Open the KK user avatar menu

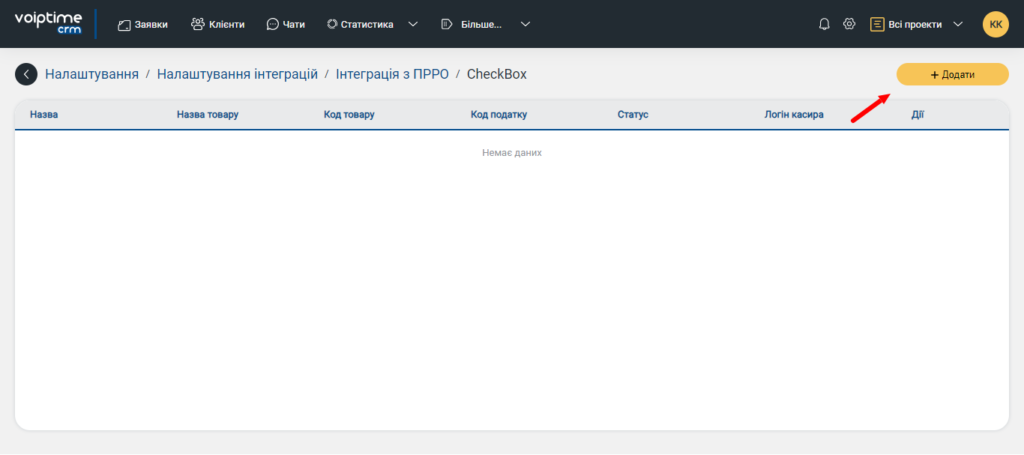pyautogui.click(x=995, y=24)
